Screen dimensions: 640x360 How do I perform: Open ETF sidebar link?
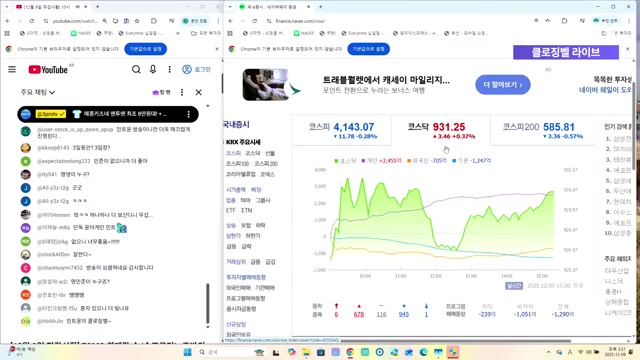(x=231, y=211)
